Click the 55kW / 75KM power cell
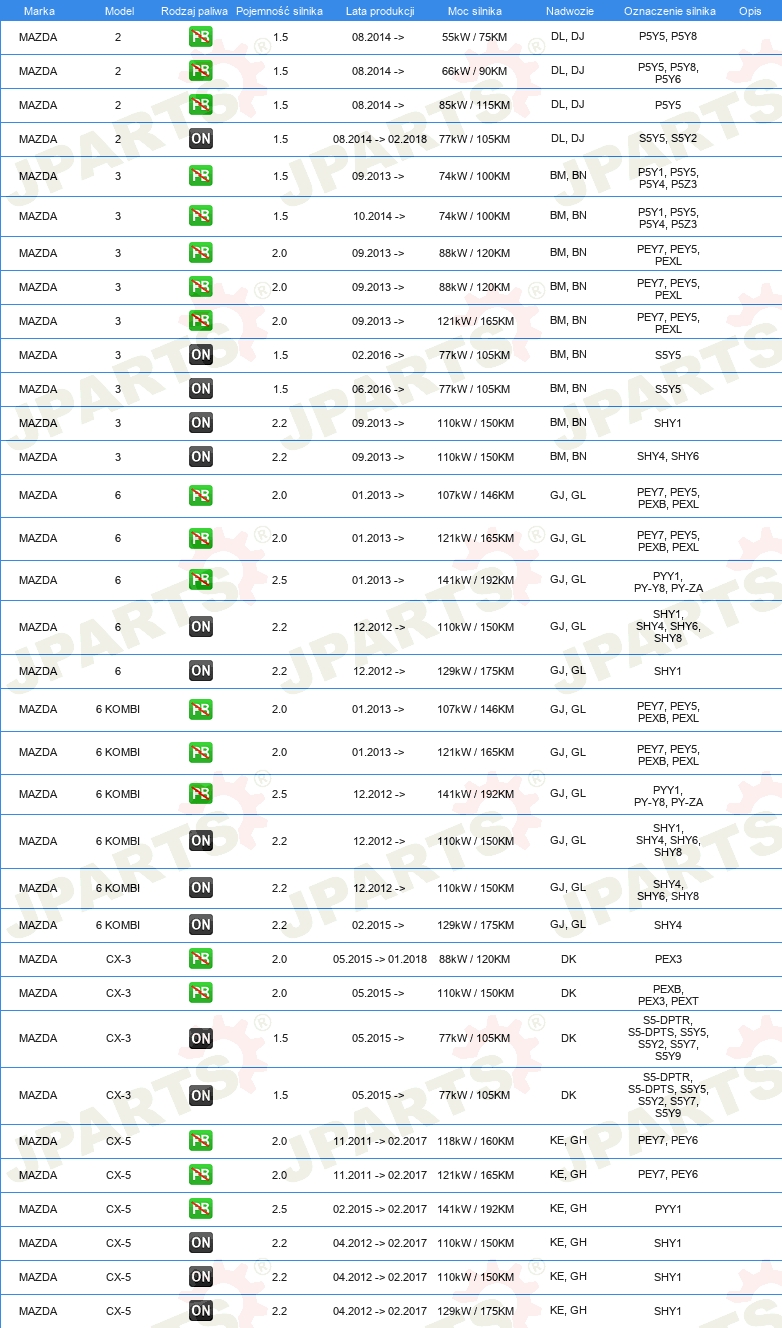782x1328 pixels. click(x=476, y=37)
